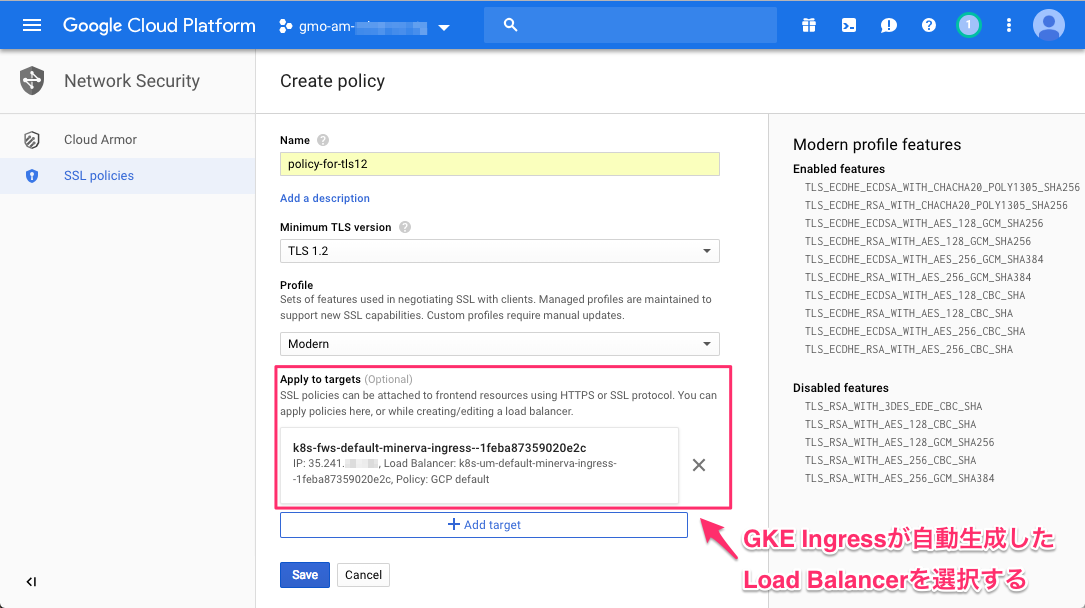The width and height of the screenshot is (1085, 608).
Task: Open the Minimum TLS version dropdown
Action: 499,251
